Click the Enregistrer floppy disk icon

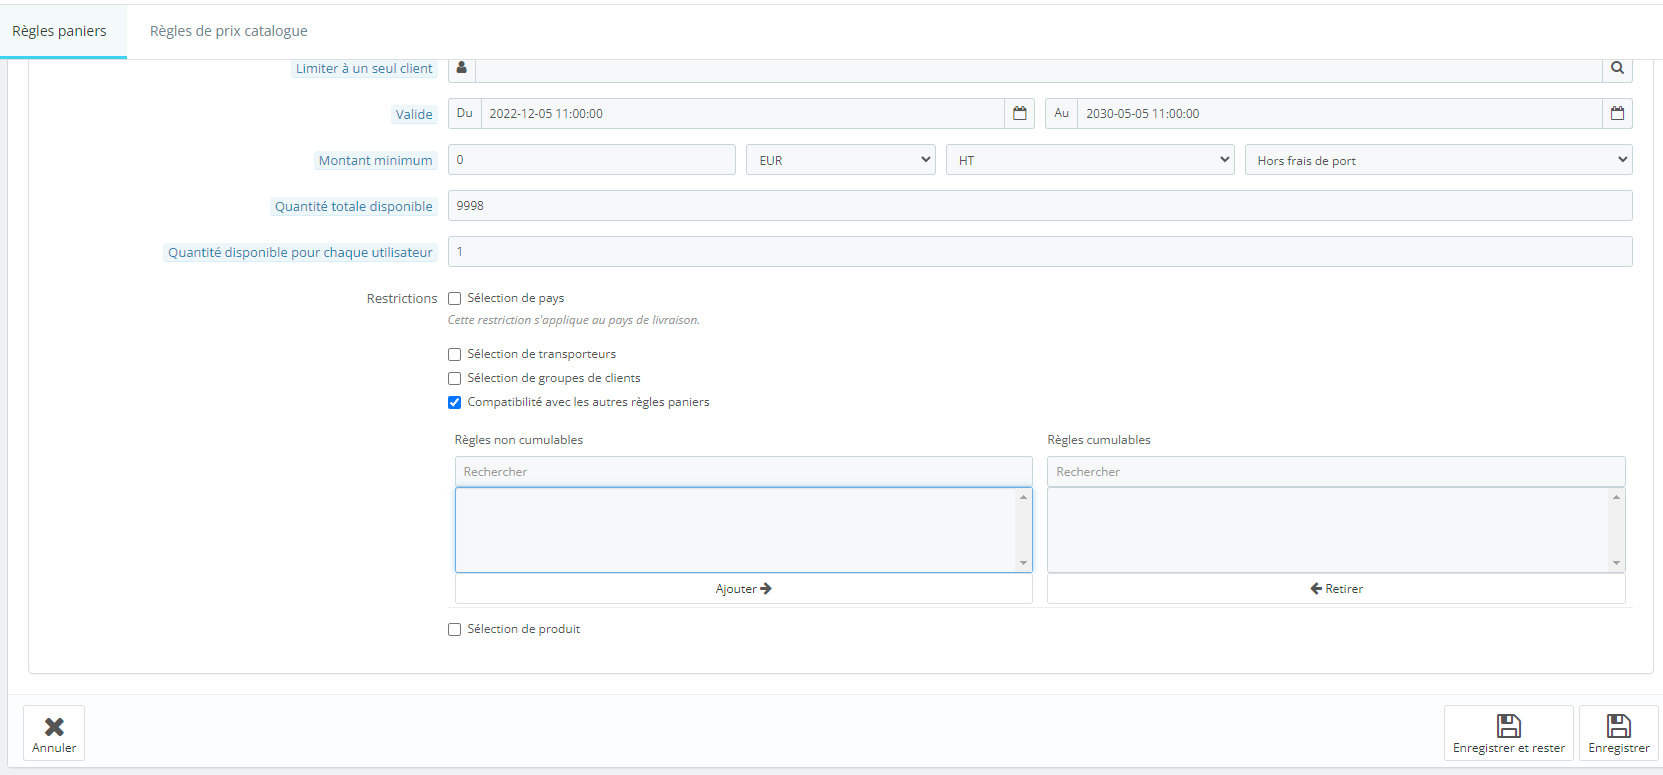(1618, 725)
